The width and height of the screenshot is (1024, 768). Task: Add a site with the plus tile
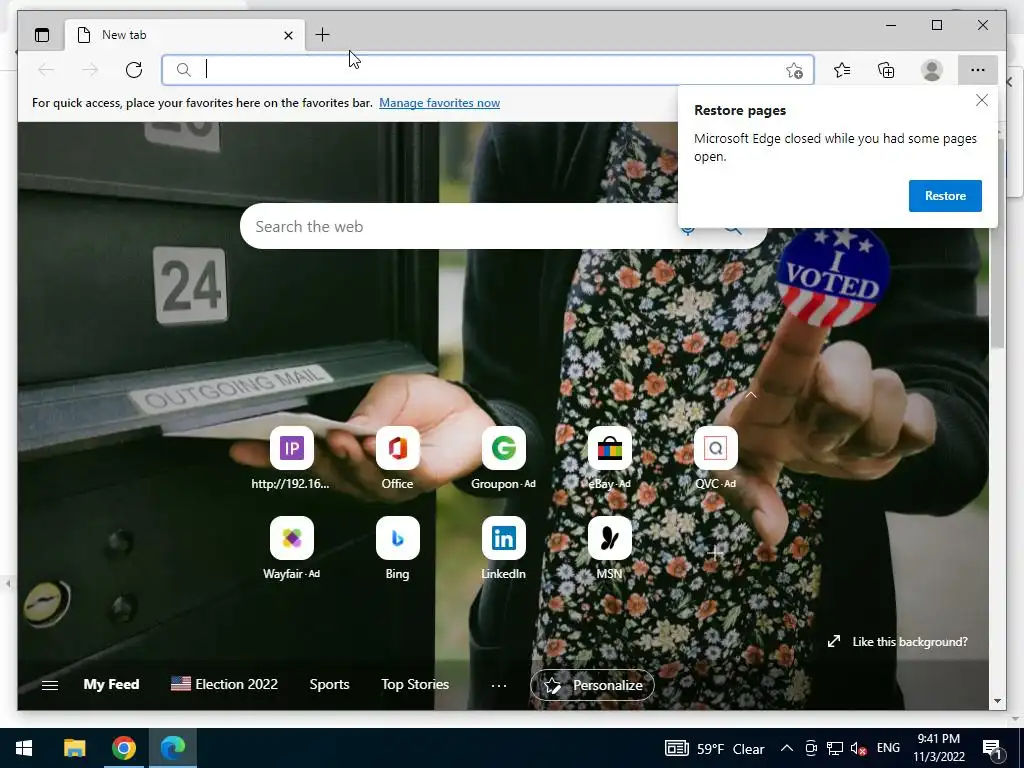pyautogui.click(x=715, y=553)
